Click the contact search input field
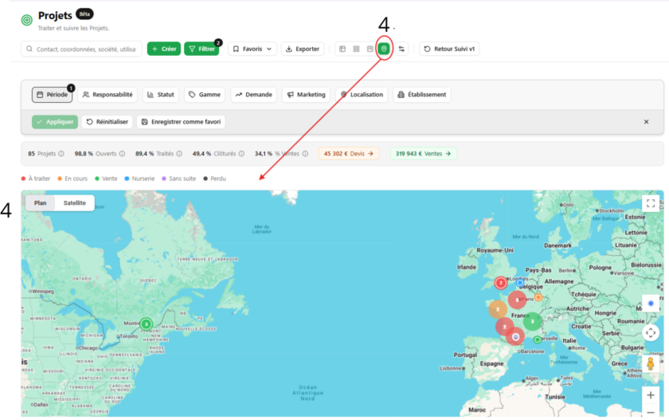Viewport: 669px width, 420px height. pyautogui.click(x=81, y=49)
